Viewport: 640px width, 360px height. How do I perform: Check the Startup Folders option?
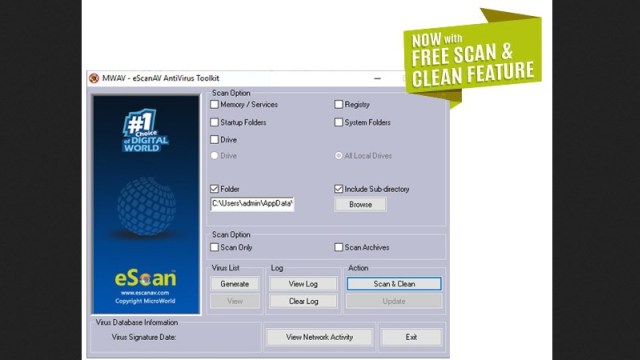(x=214, y=122)
